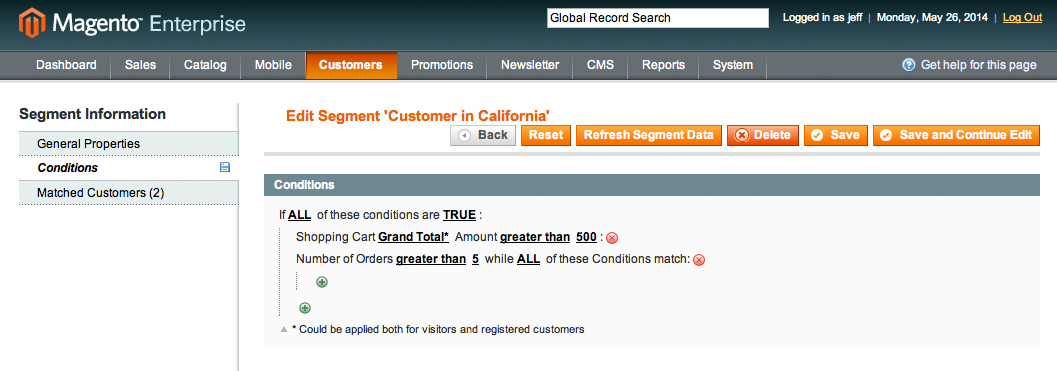The height and width of the screenshot is (371, 1057).
Task: Click the Log Out link
Action: tap(1022, 18)
